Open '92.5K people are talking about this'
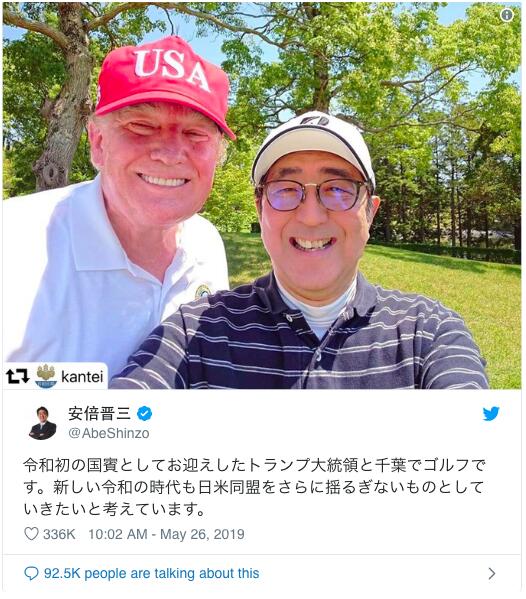Viewport: 526px width, 599px height. [x=152, y=573]
